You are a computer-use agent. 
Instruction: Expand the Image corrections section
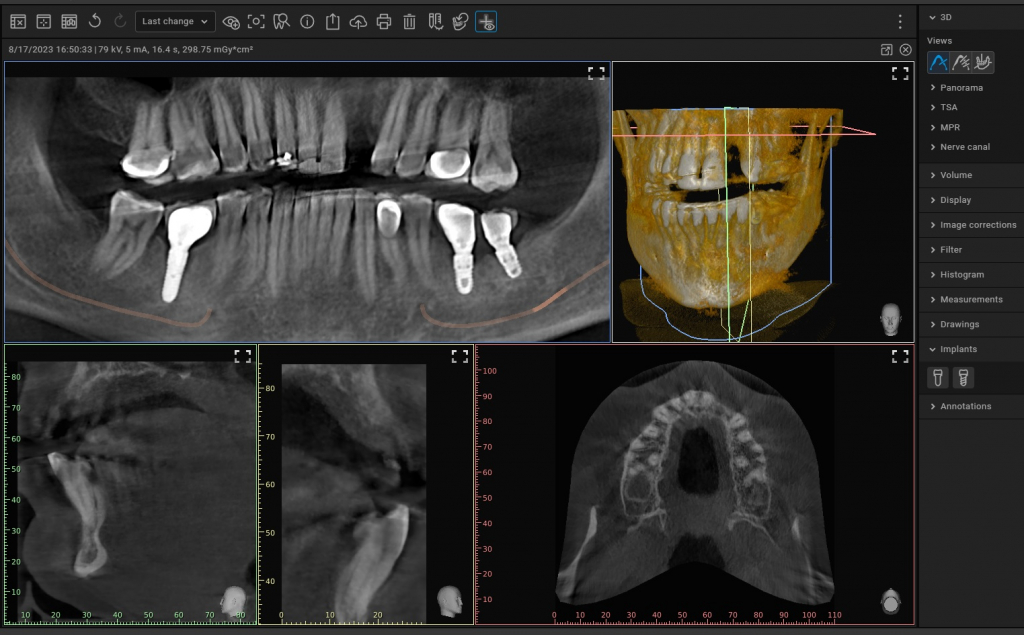pos(971,225)
